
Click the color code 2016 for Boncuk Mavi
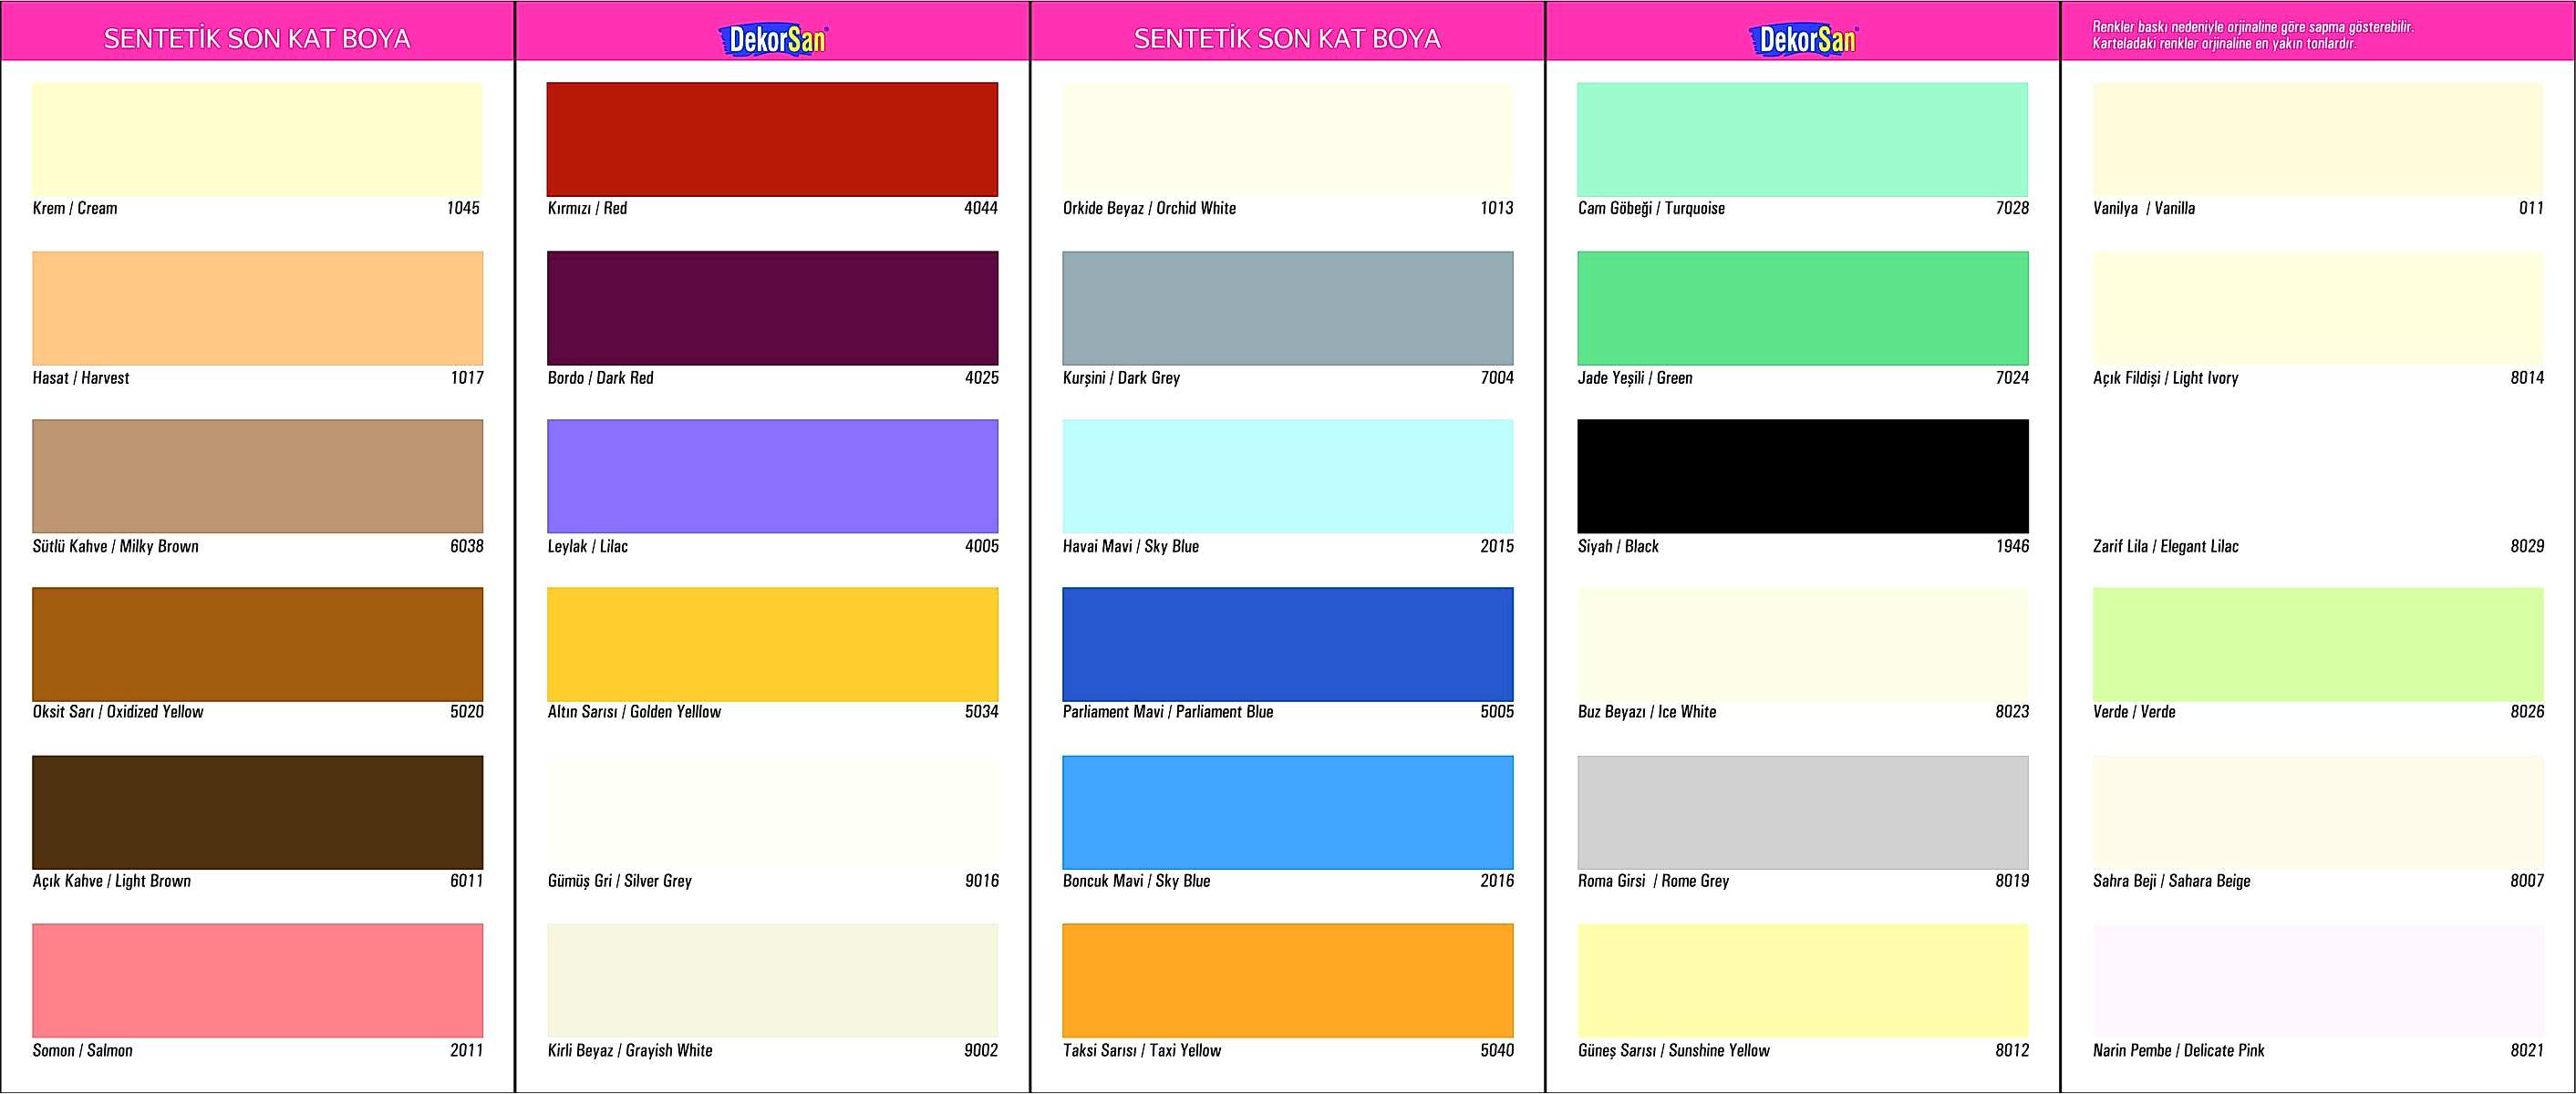tap(1496, 881)
